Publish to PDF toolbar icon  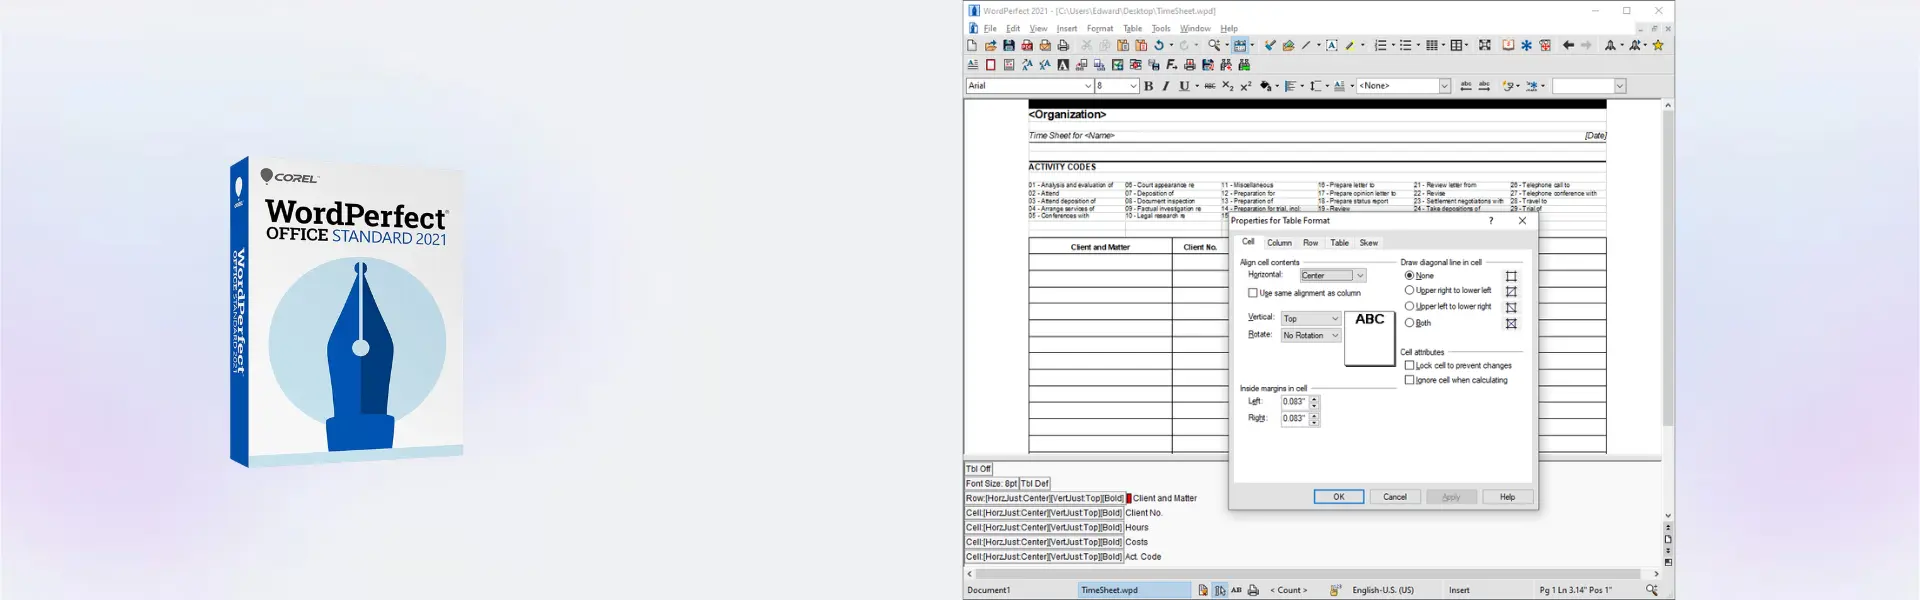coord(1027,45)
